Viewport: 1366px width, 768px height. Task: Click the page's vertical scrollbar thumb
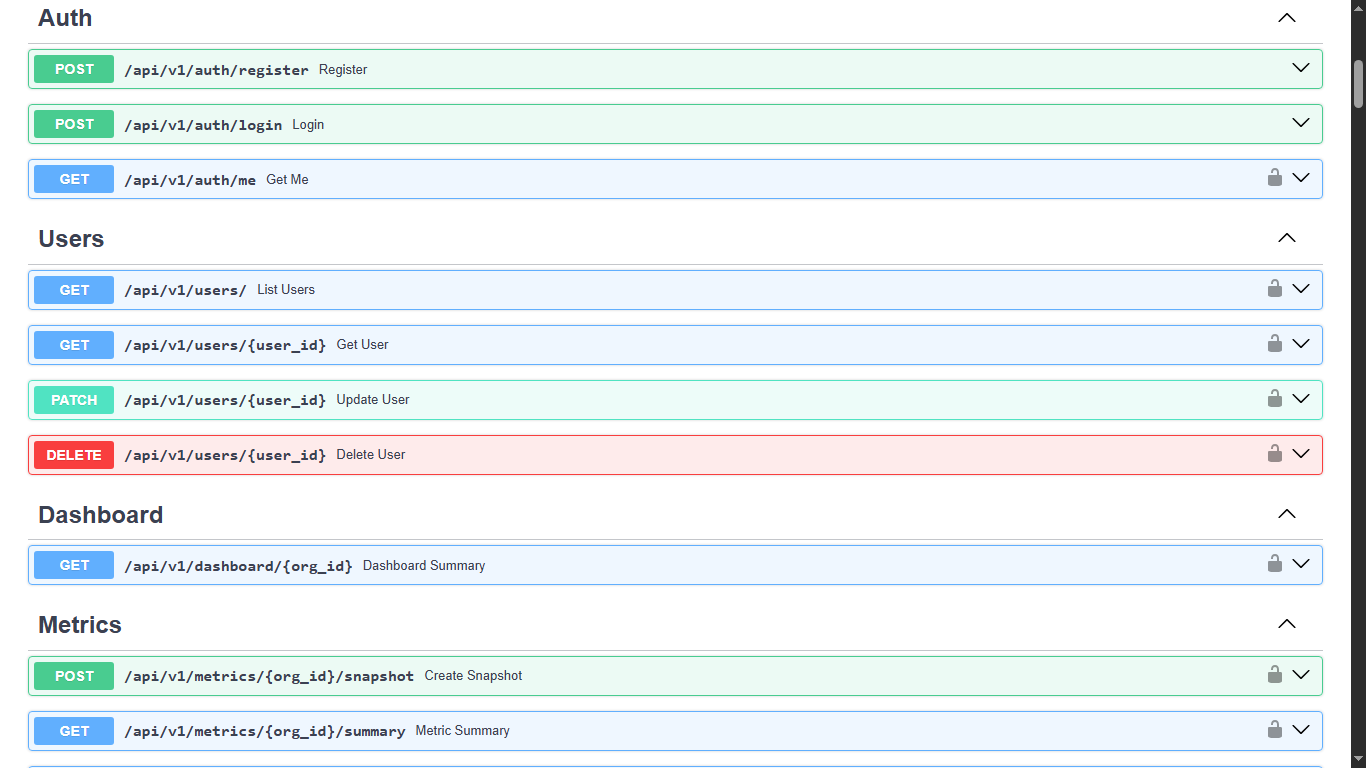coord(1358,84)
